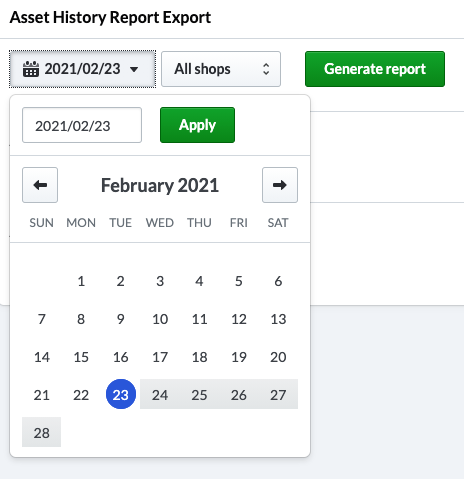Pick February 28 in calendar
The image size is (464, 479).
(42, 432)
